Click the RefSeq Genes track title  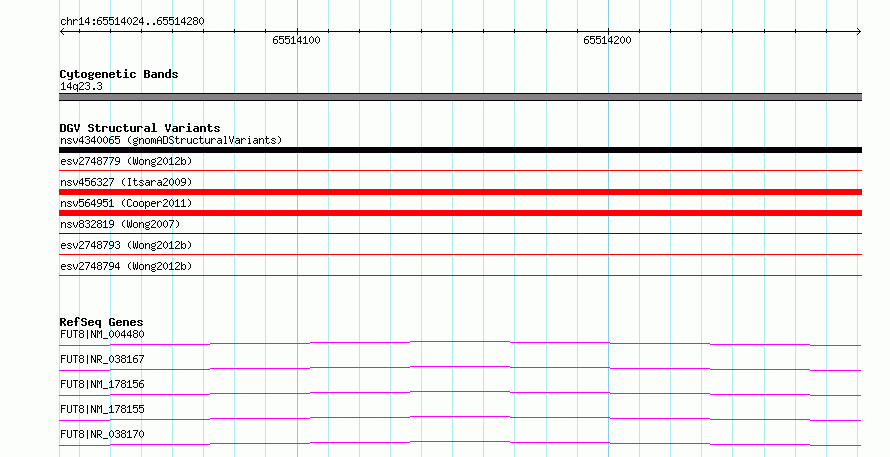click(x=101, y=322)
